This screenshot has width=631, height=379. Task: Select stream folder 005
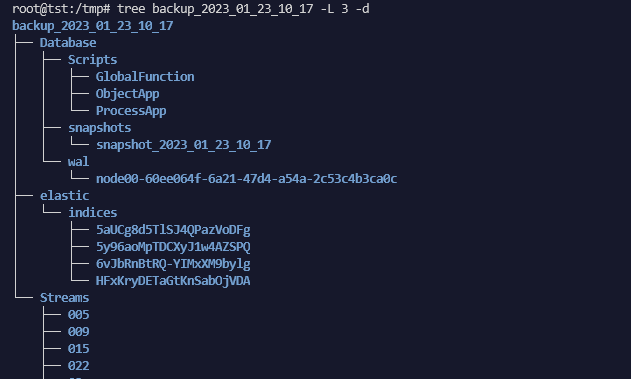coord(78,315)
